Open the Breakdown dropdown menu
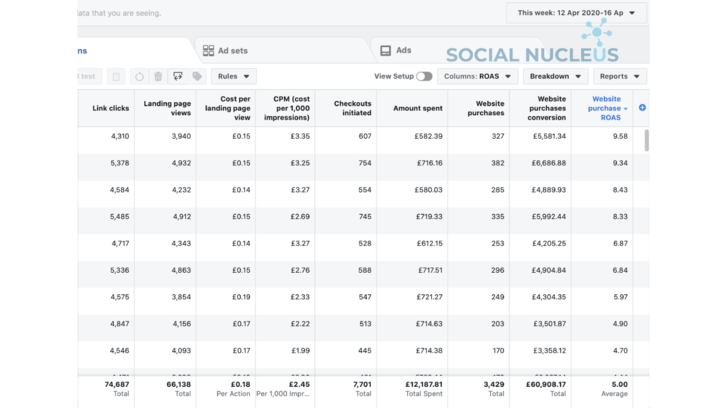727x409 pixels. 556,76
